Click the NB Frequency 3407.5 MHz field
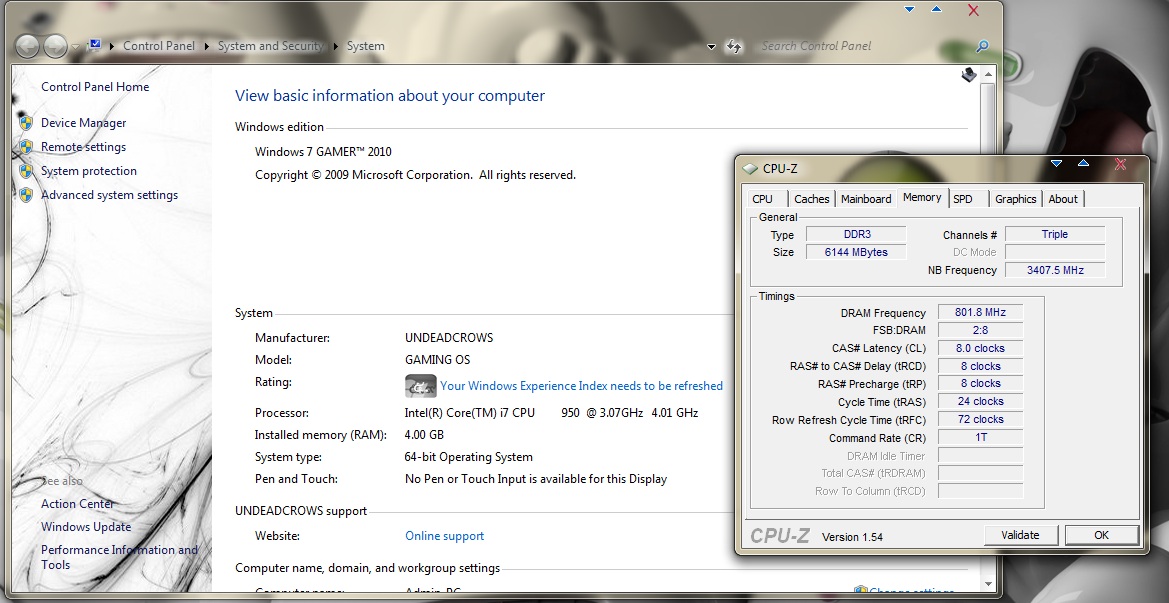Image resolution: width=1169 pixels, height=603 pixels. [1055, 270]
